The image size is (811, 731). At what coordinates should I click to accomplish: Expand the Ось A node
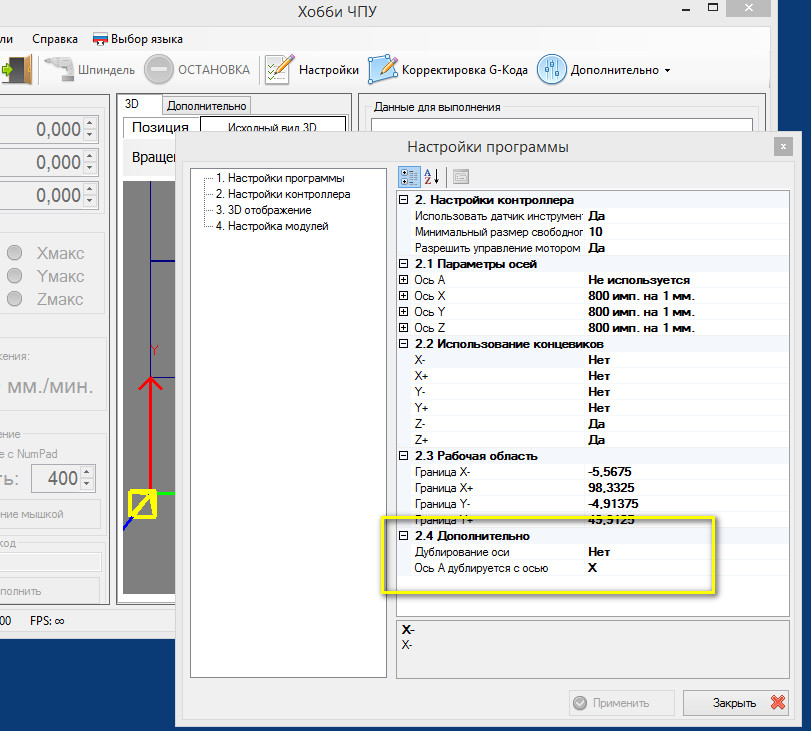pos(403,280)
